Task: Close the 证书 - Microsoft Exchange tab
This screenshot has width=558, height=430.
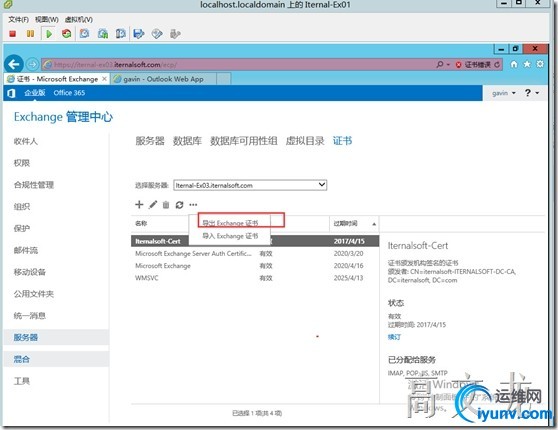Action: [x=104, y=79]
